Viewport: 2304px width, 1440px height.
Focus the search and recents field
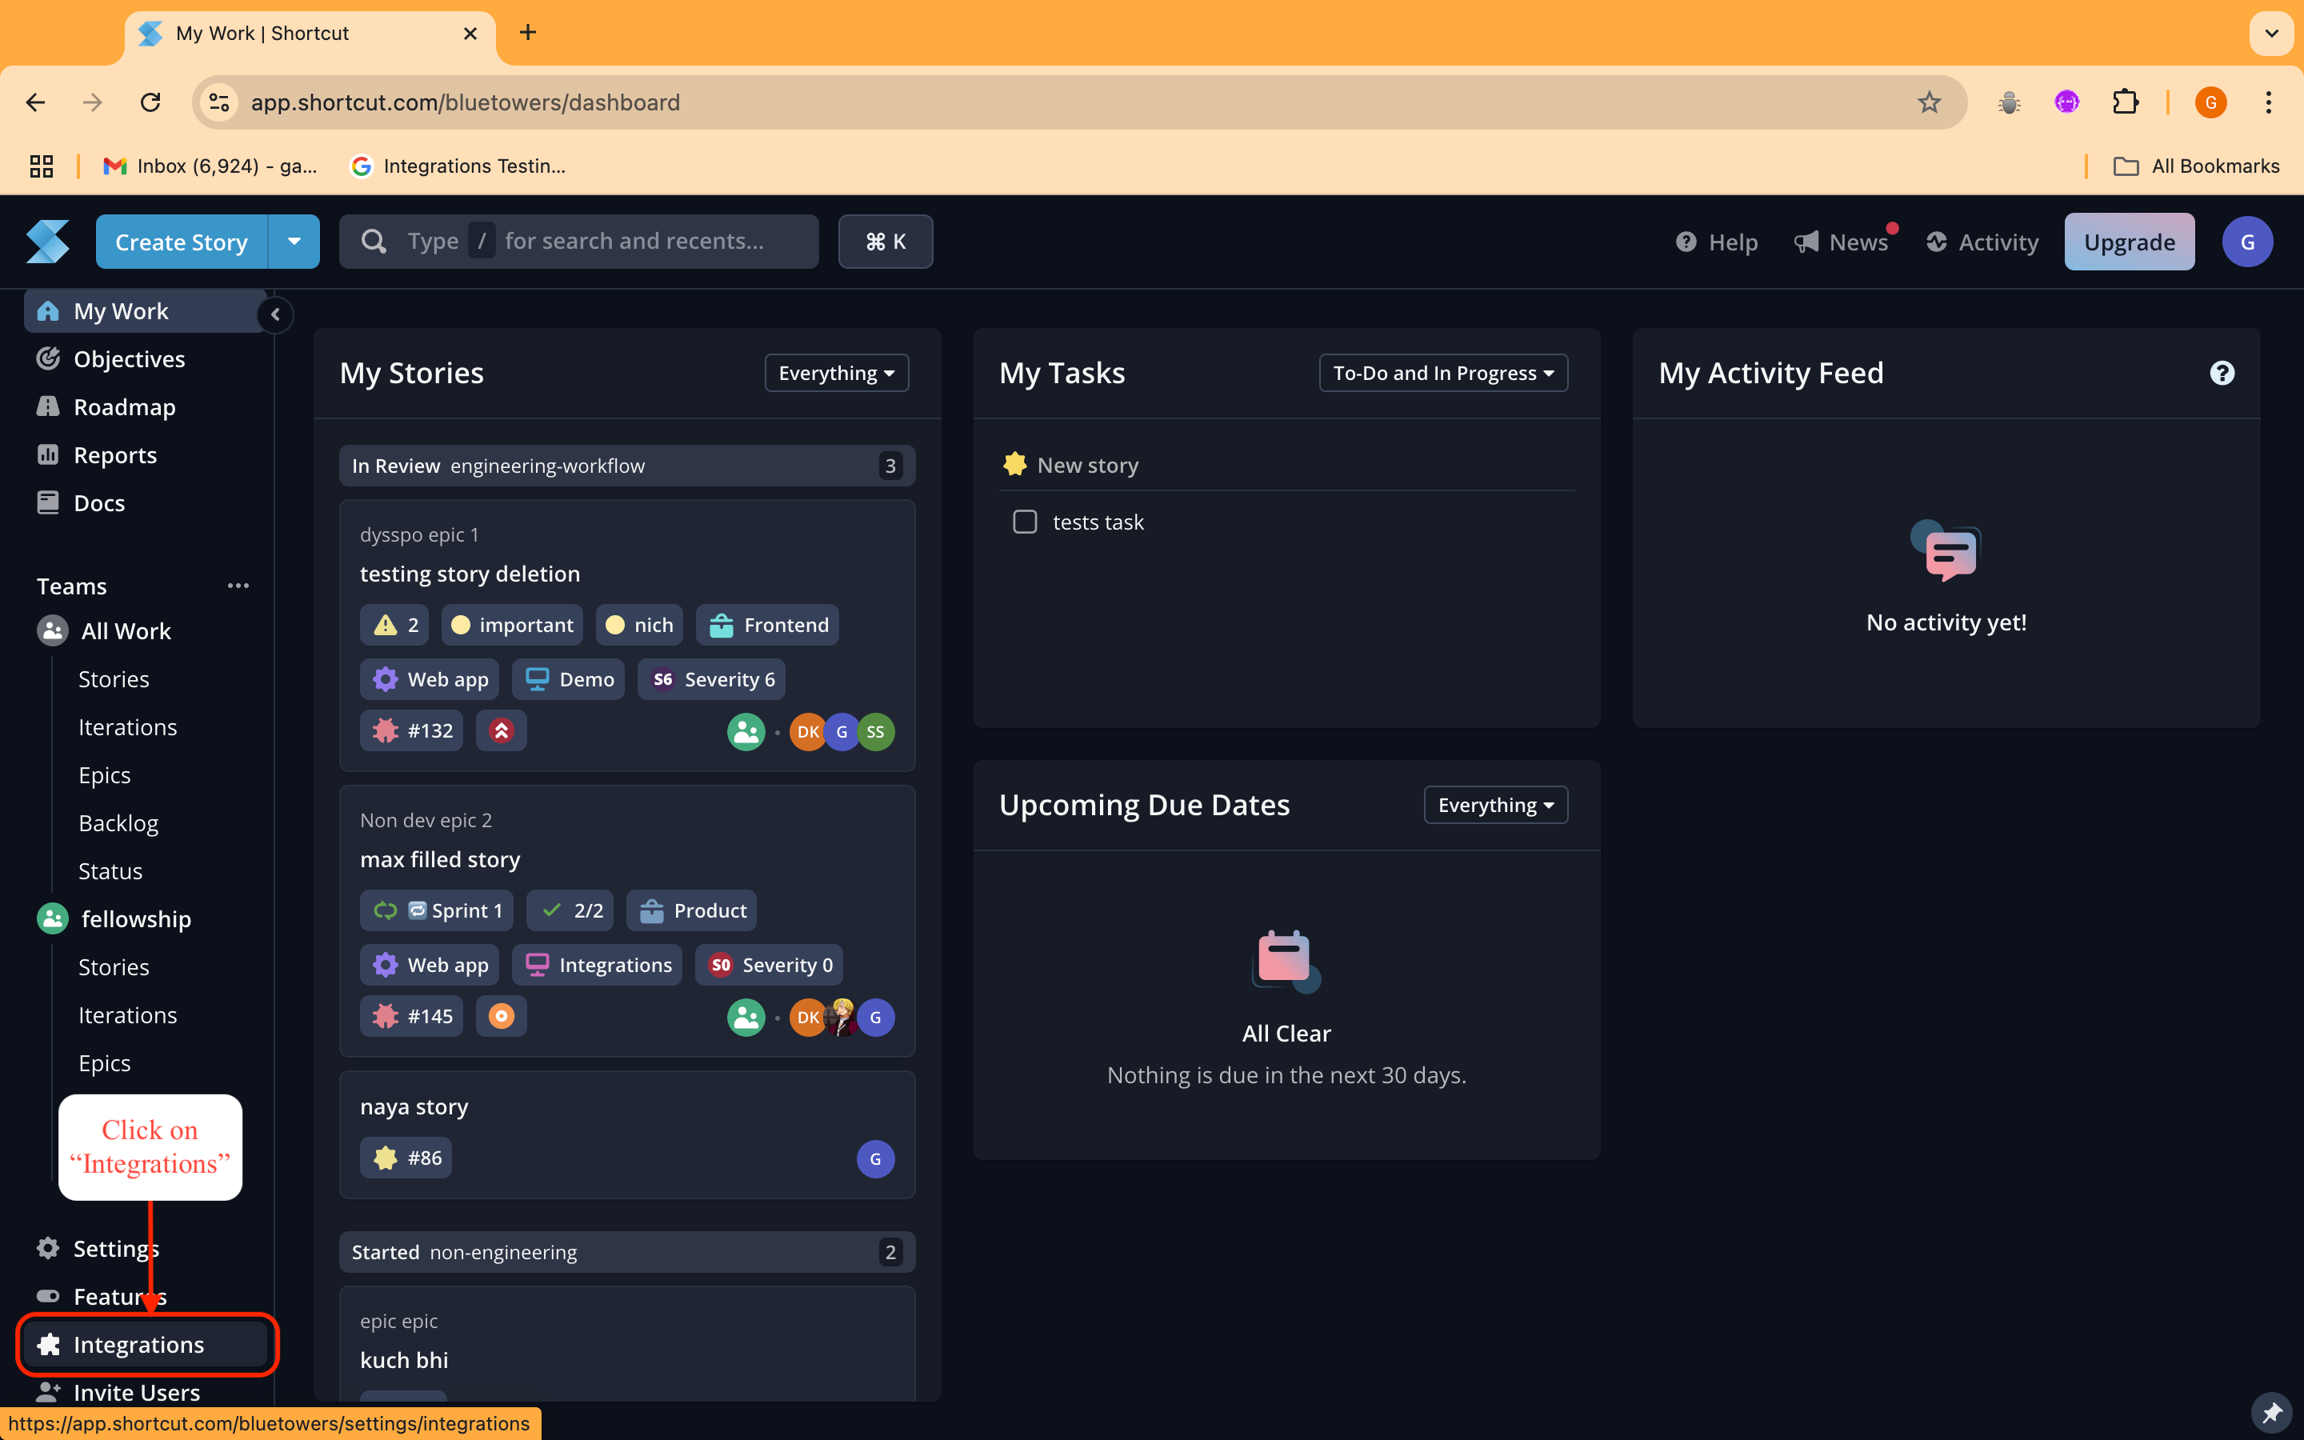[579, 241]
